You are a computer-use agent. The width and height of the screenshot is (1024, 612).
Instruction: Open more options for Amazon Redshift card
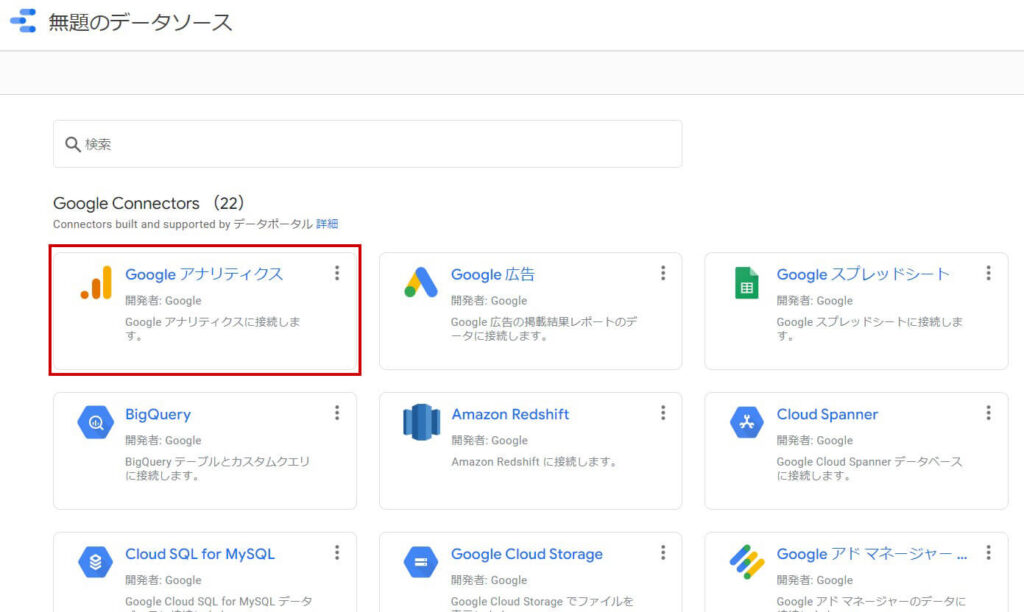(x=663, y=413)
